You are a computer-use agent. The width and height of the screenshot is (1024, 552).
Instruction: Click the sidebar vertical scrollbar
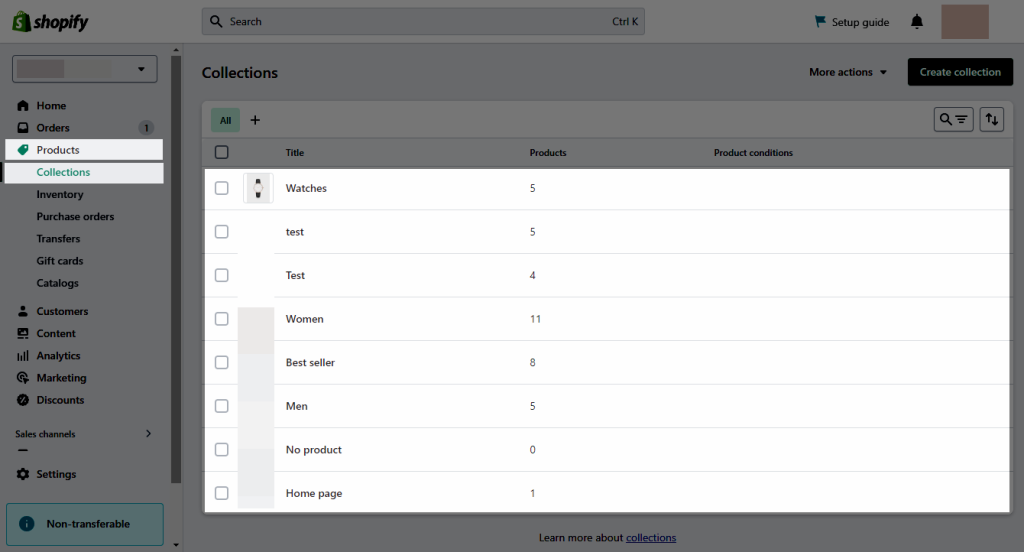[x=176, y=269]
